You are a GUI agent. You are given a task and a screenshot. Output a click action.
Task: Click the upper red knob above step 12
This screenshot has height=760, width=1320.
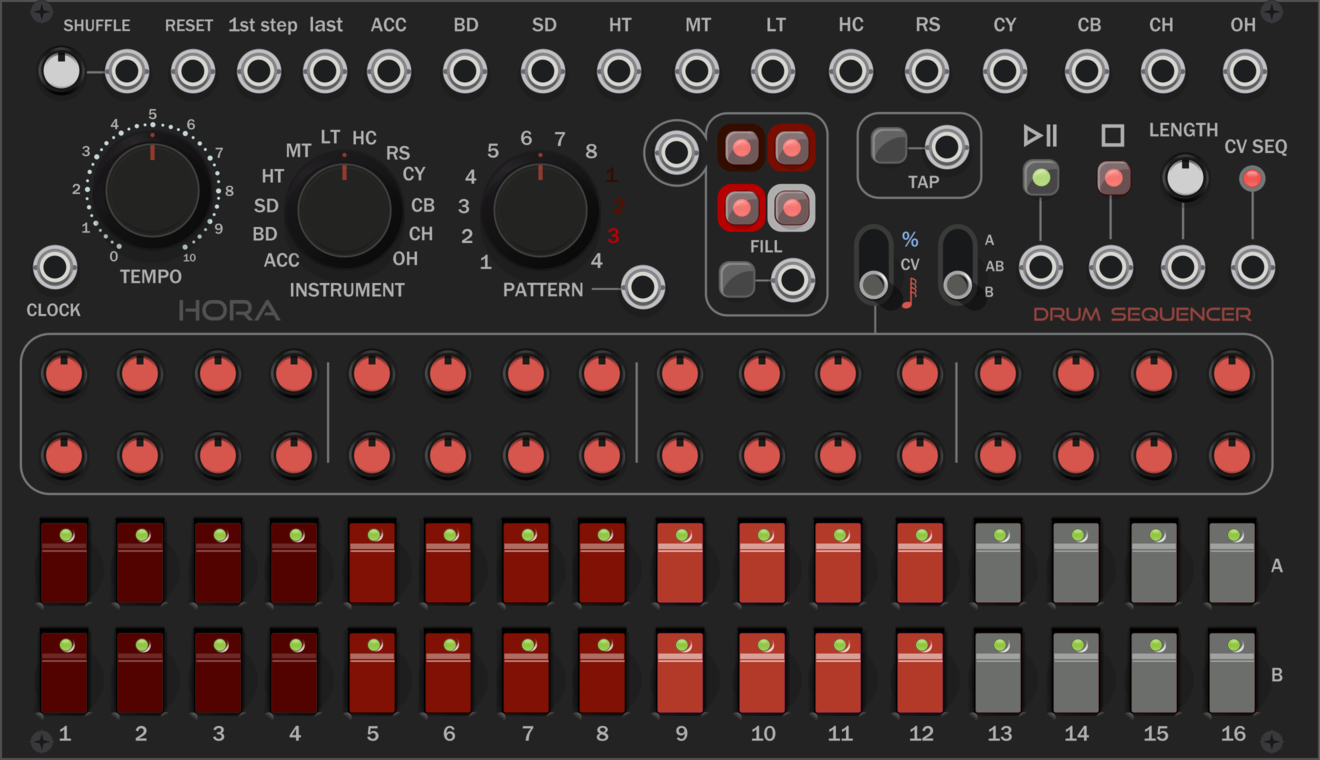point(919,374)
